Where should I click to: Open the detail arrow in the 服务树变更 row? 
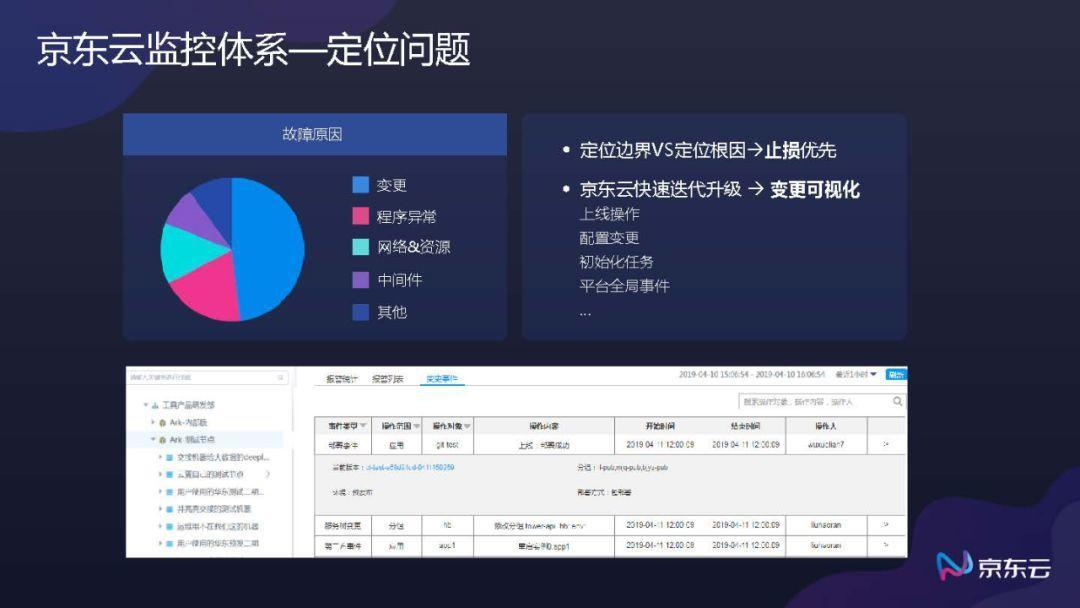pos(886,525)
